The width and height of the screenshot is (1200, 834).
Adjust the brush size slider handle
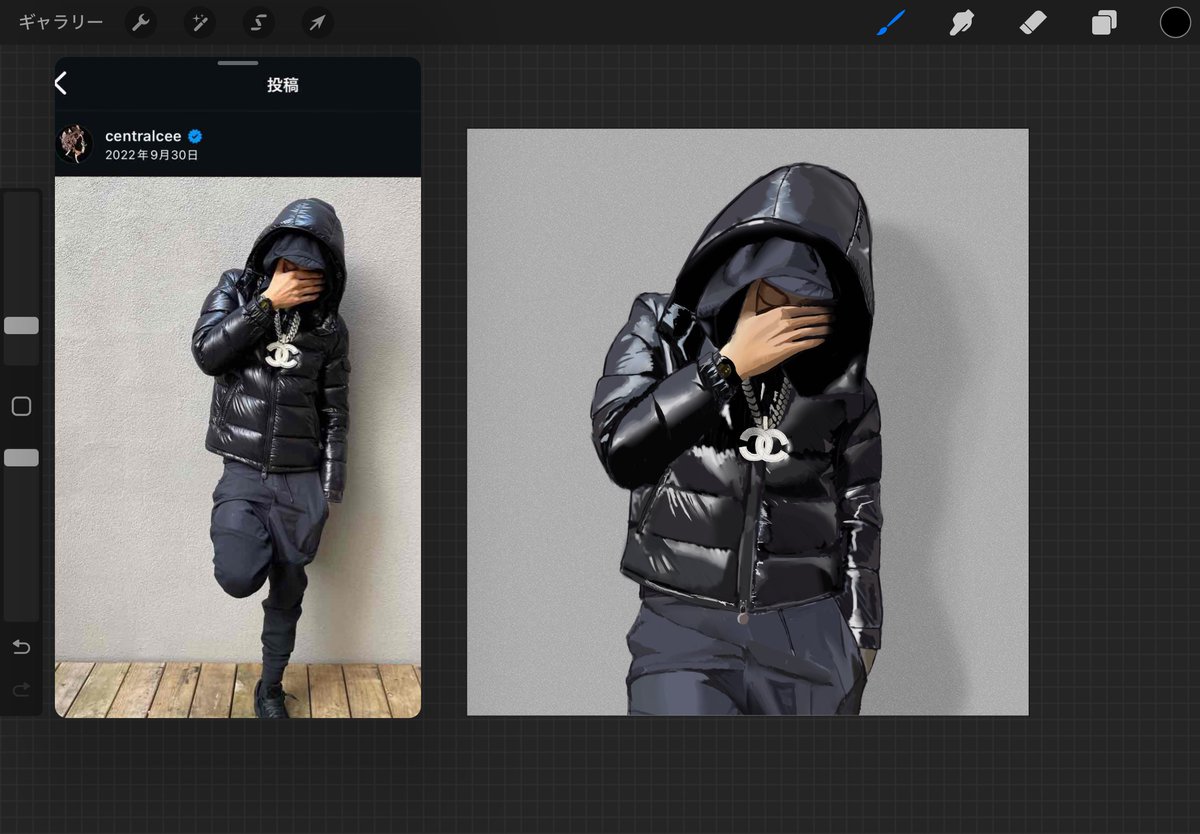click(x=21, y=326)
